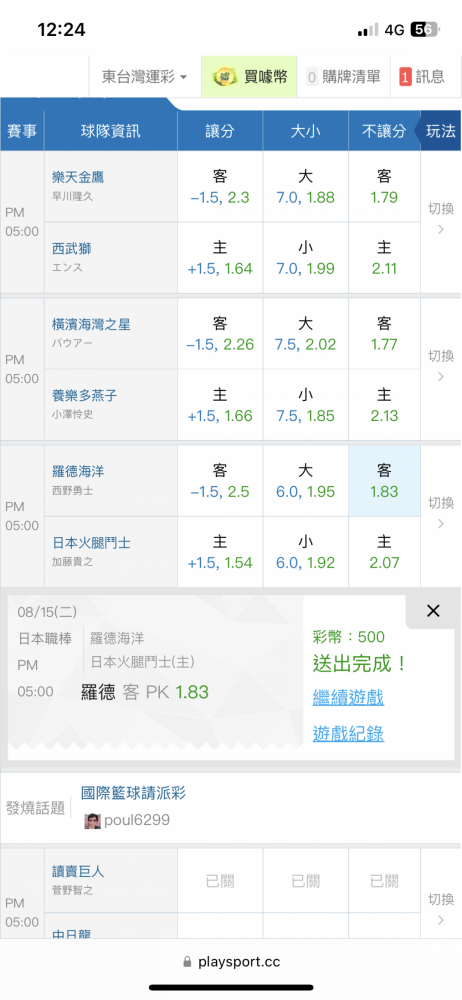Close the bet confirmation slip
The image size is (462, 1000).
(433, 611)
